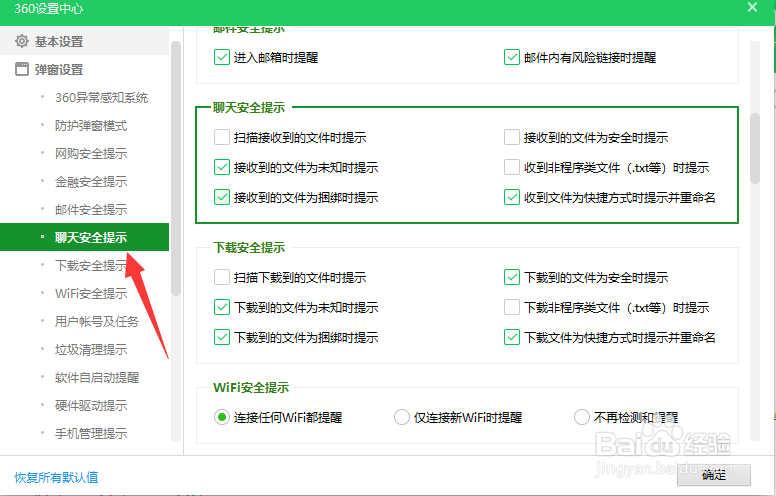Image resolution: width=776 pixels, height=496 pixels.
Task: Select 不再检测和提醒 radio option
Action: [x=582, y=417]
